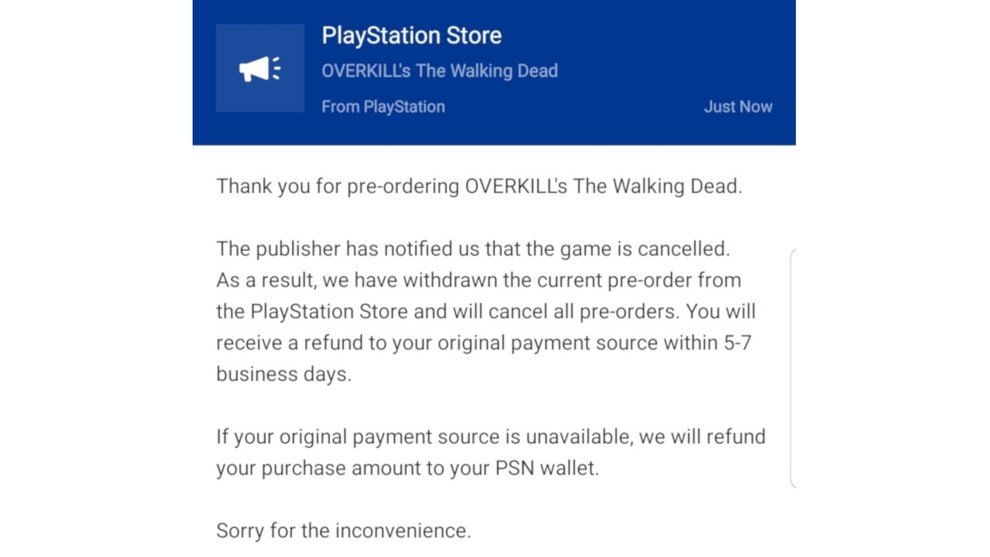The image size is (990, 557).
Task: Click the Sorry for the inconvenience line
Action: tap(343, 530)
